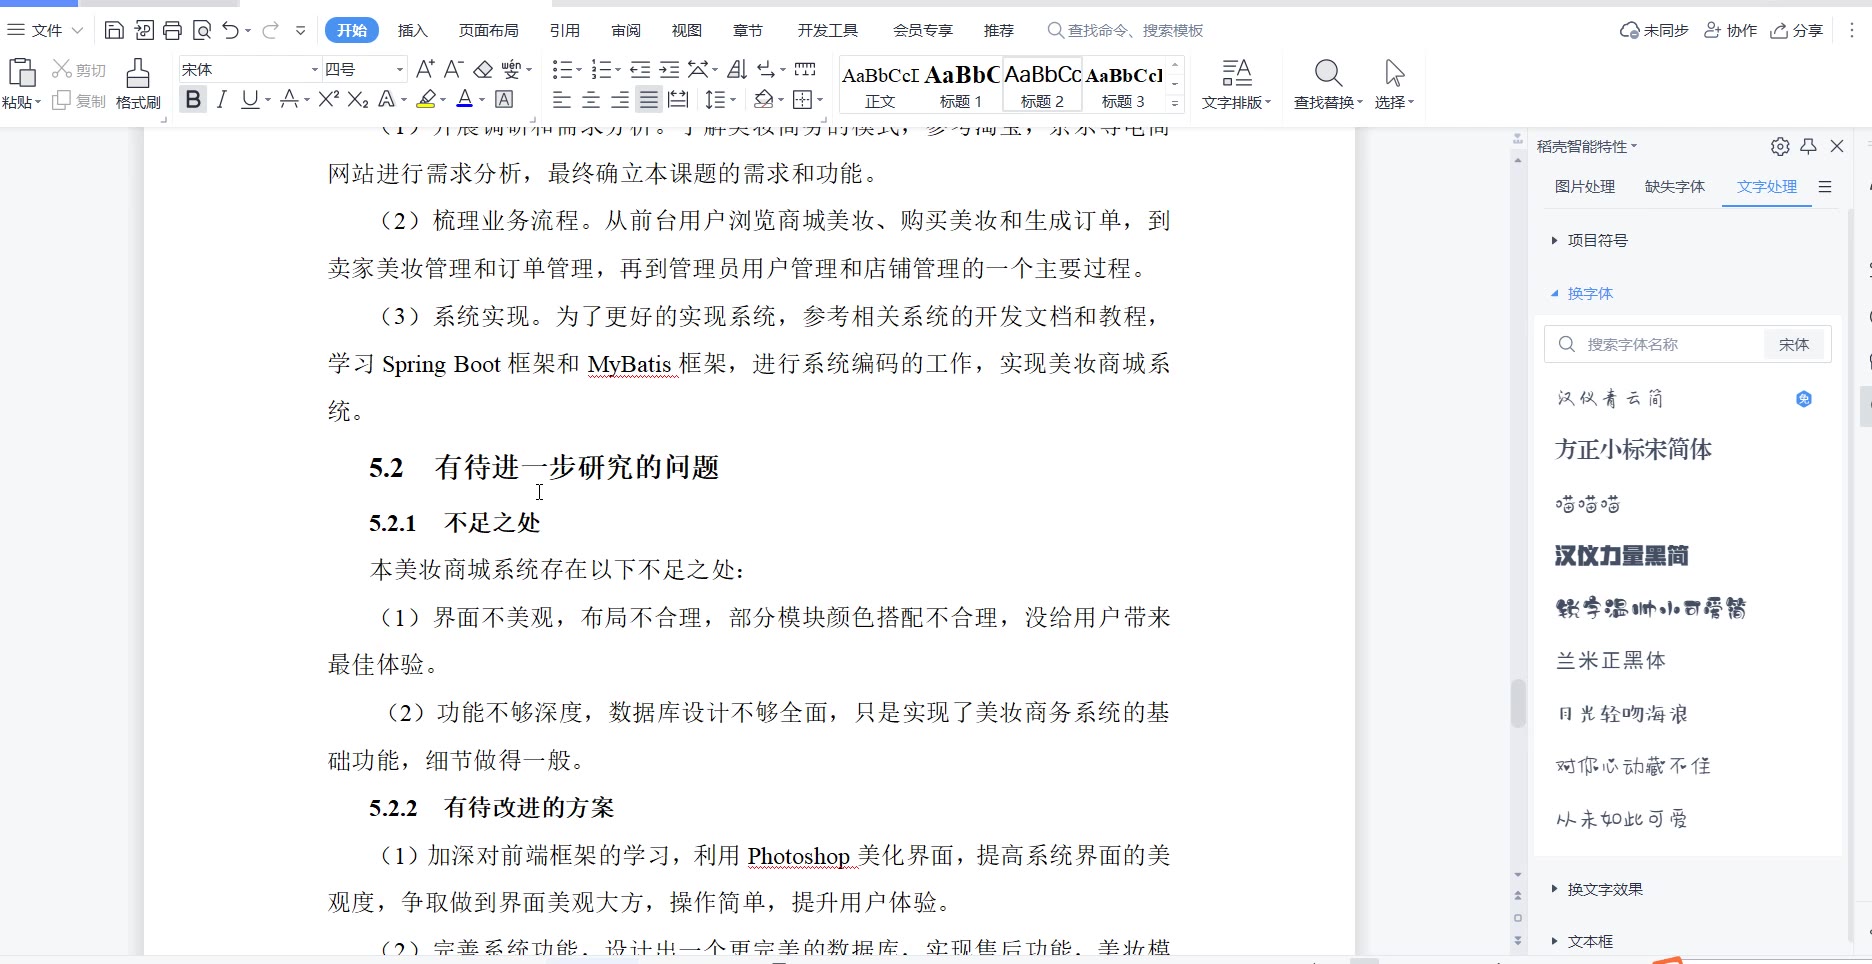Align text to the left
The image size is (1872, 964).
pyautogui.click(x=562, y=99)
